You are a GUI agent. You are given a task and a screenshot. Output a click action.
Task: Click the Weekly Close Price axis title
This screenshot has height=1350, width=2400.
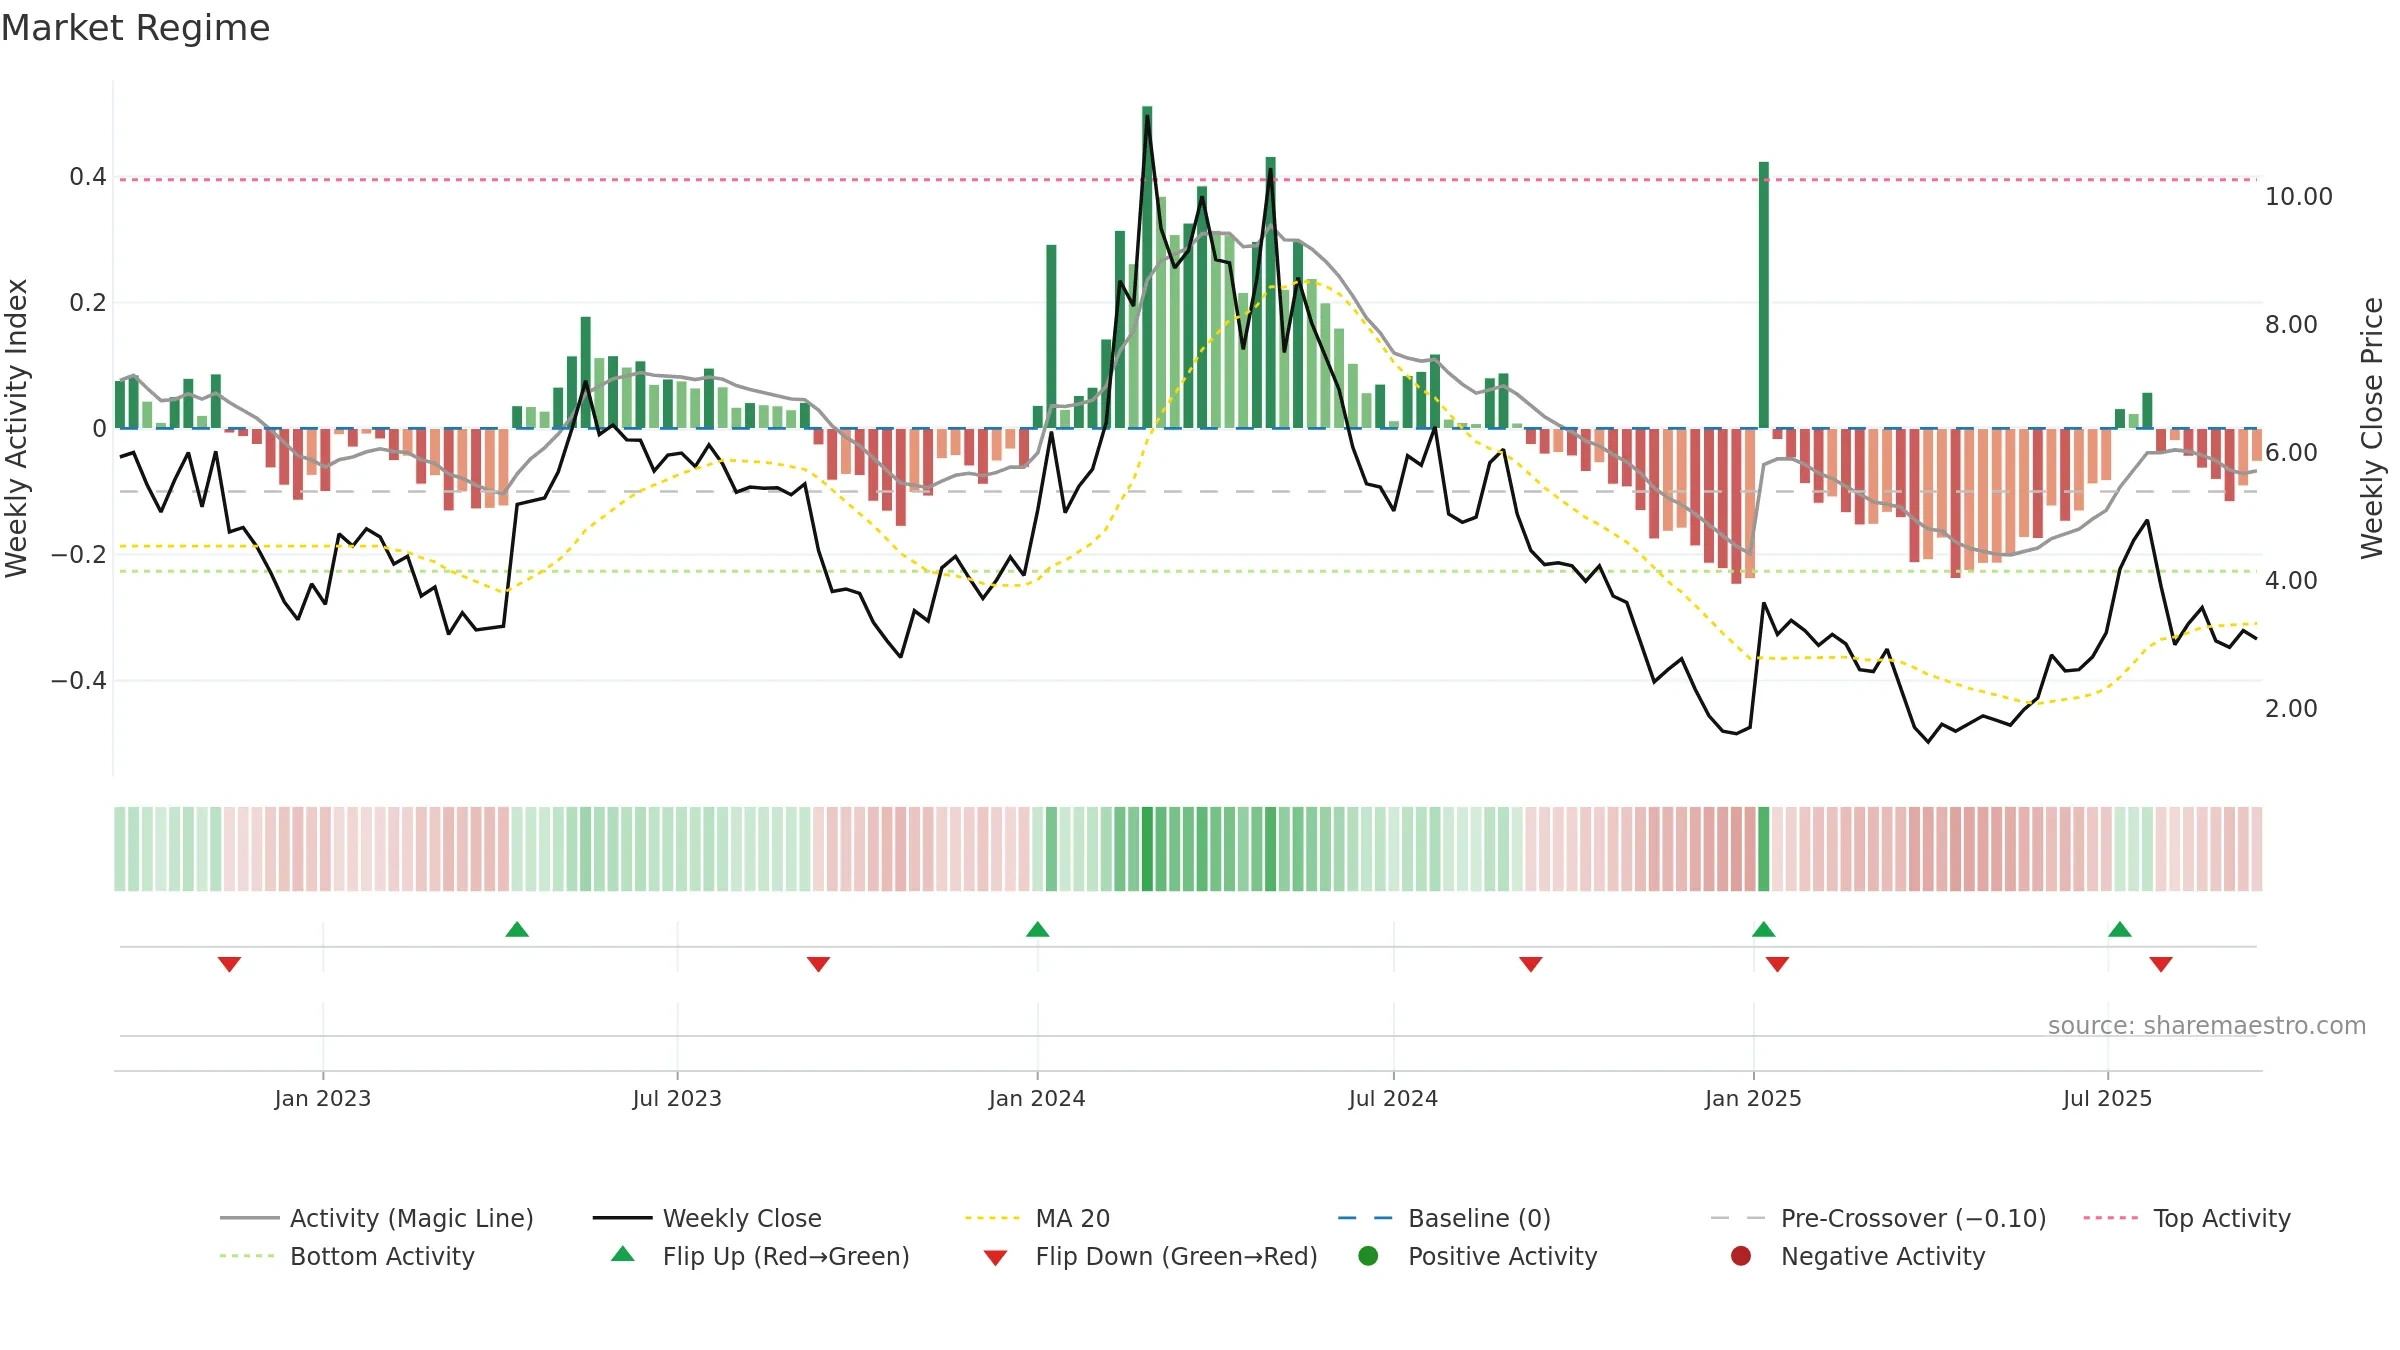click(x=2372, y=428)
